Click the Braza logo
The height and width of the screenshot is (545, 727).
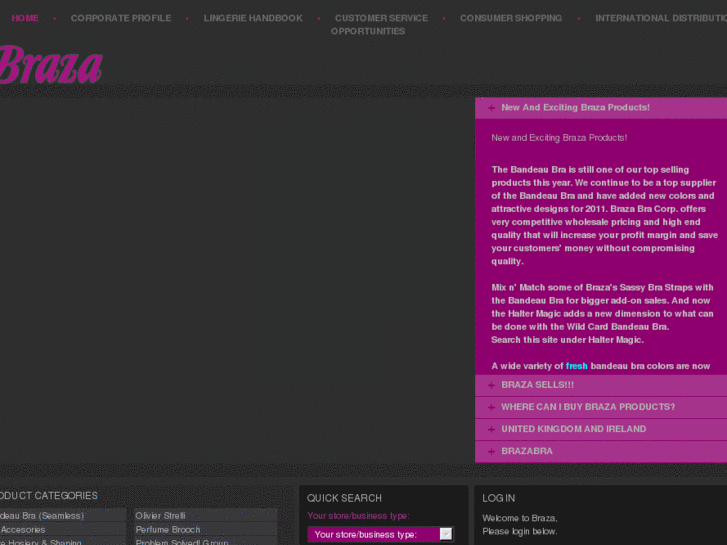tap(50, 65)
